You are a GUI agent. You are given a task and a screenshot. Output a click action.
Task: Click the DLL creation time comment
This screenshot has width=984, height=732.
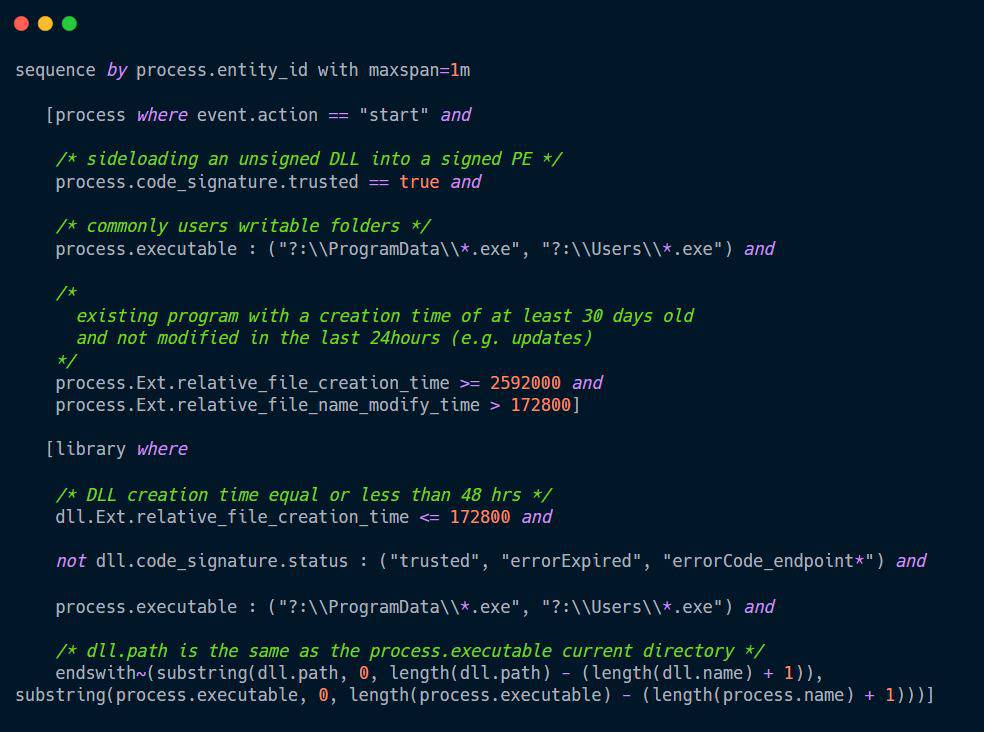click(x=304, y=495)
